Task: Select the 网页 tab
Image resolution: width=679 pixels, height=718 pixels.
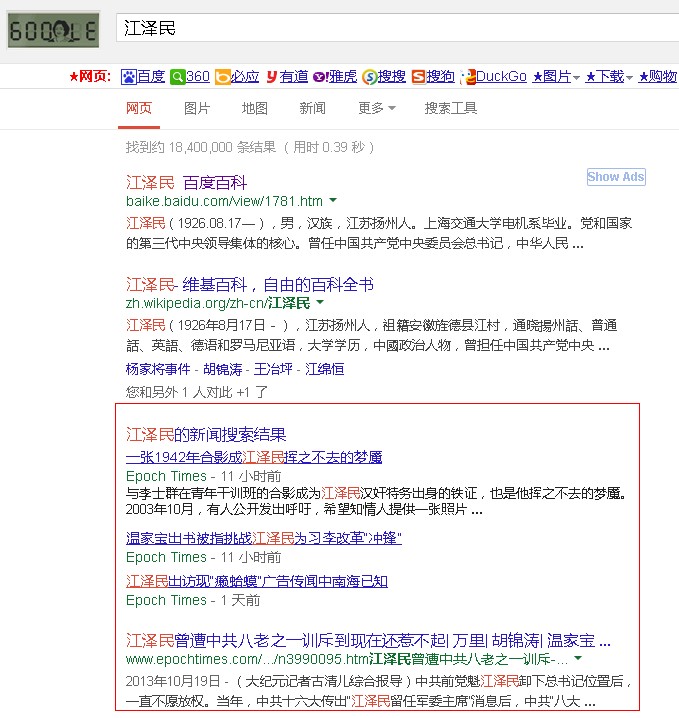Action: tap(139, 109)
